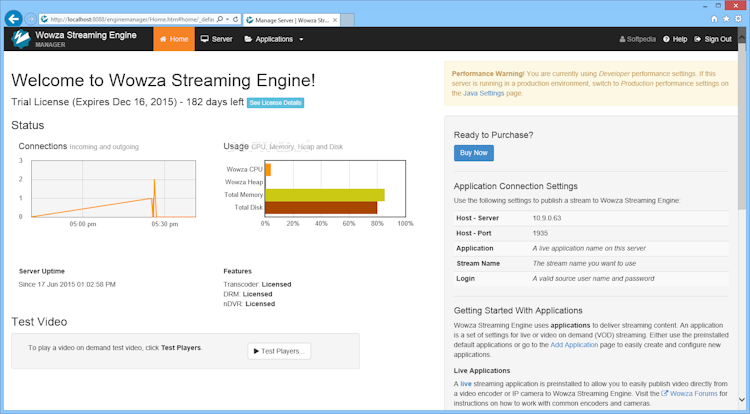Click the Live Applications subheading

point(482,371)
